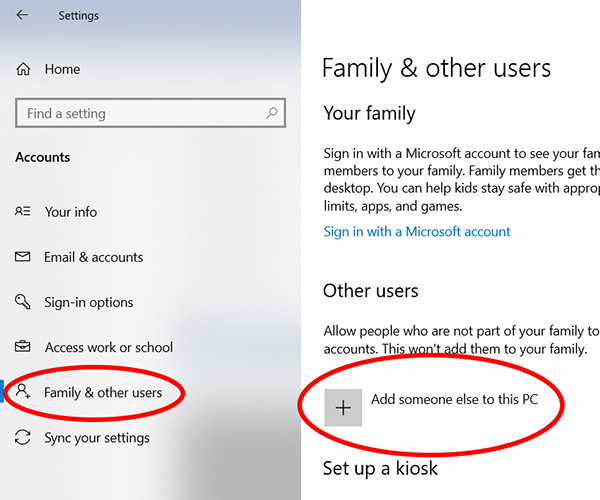Click the Email & accounts envelope icon

[x=23, y=257]
